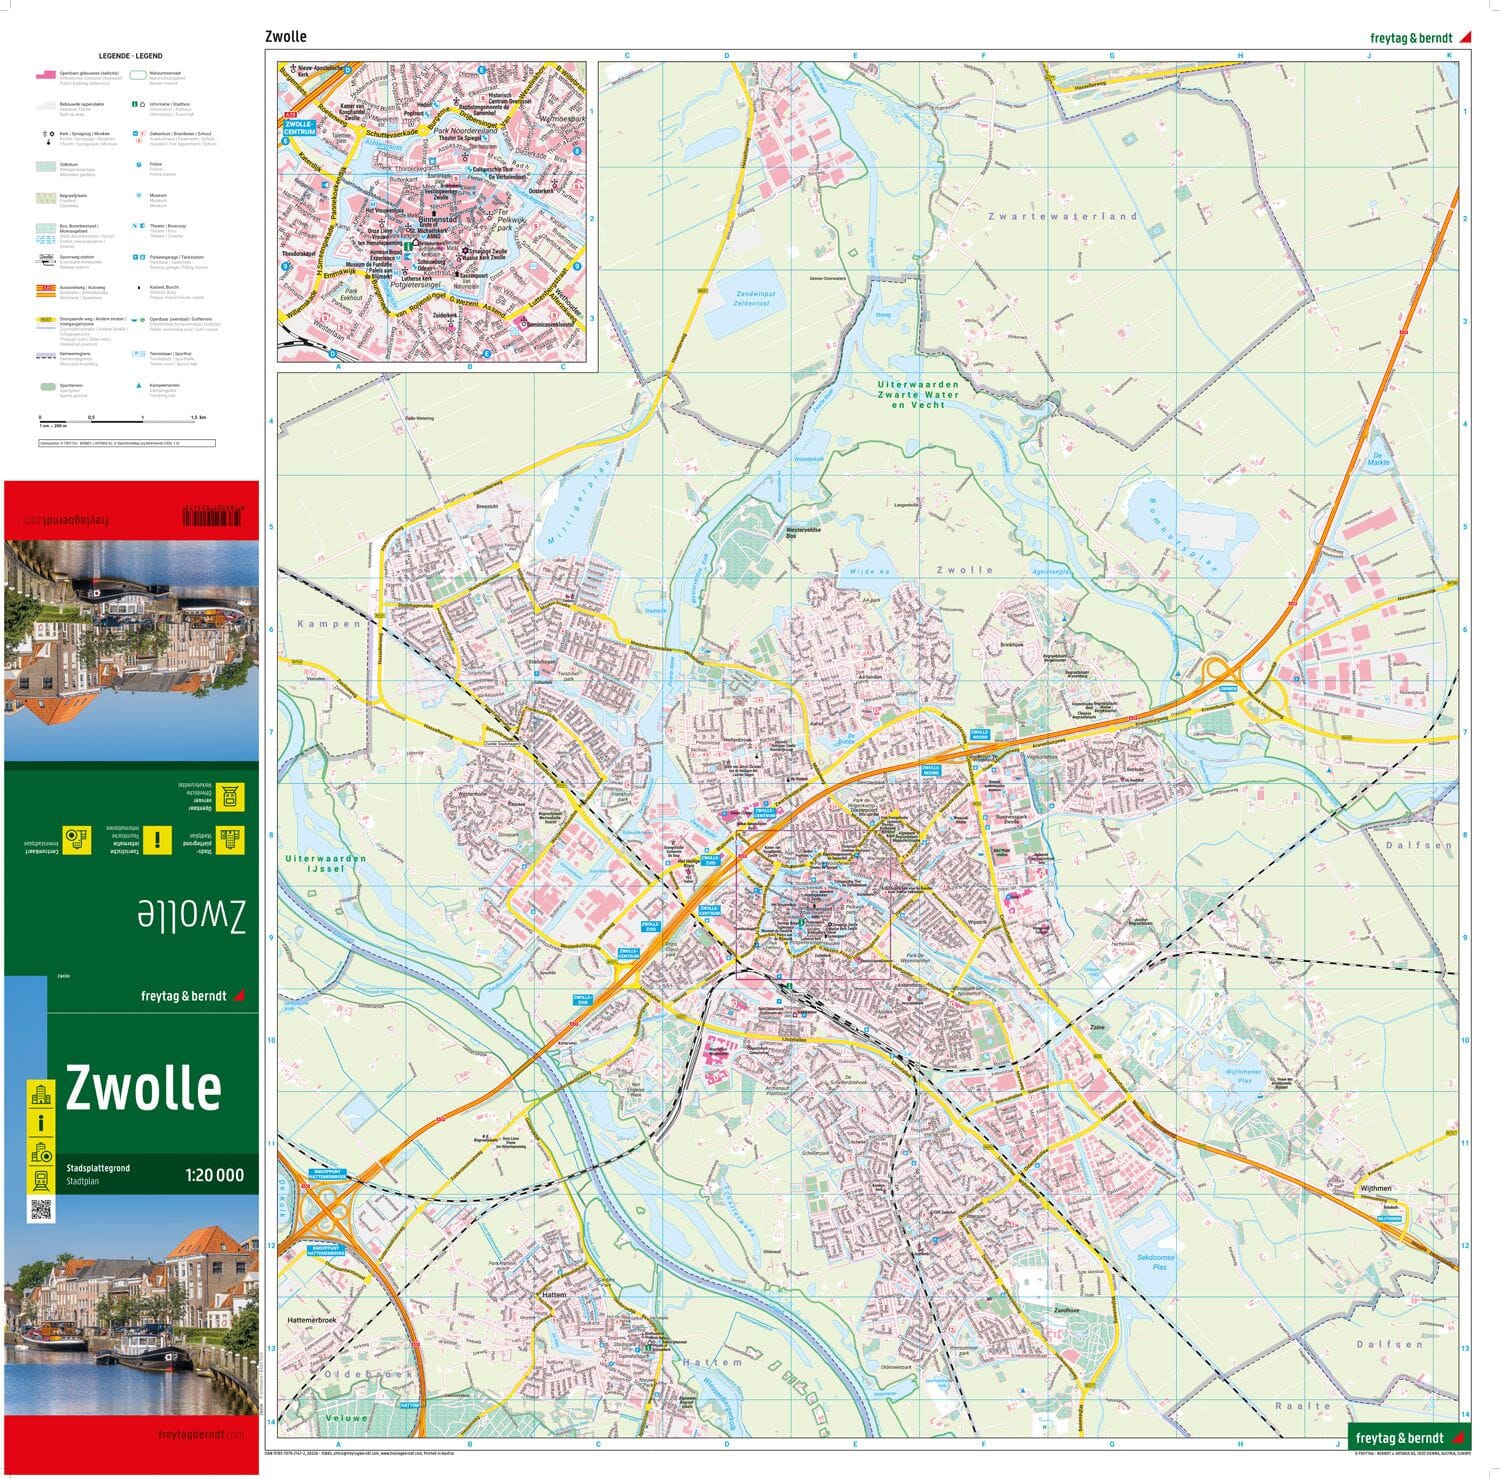Viewport: 1500px width, 1479px height.
Task: Select the Openbaar zwembad swimming legend icon
Action: [136, 319]
